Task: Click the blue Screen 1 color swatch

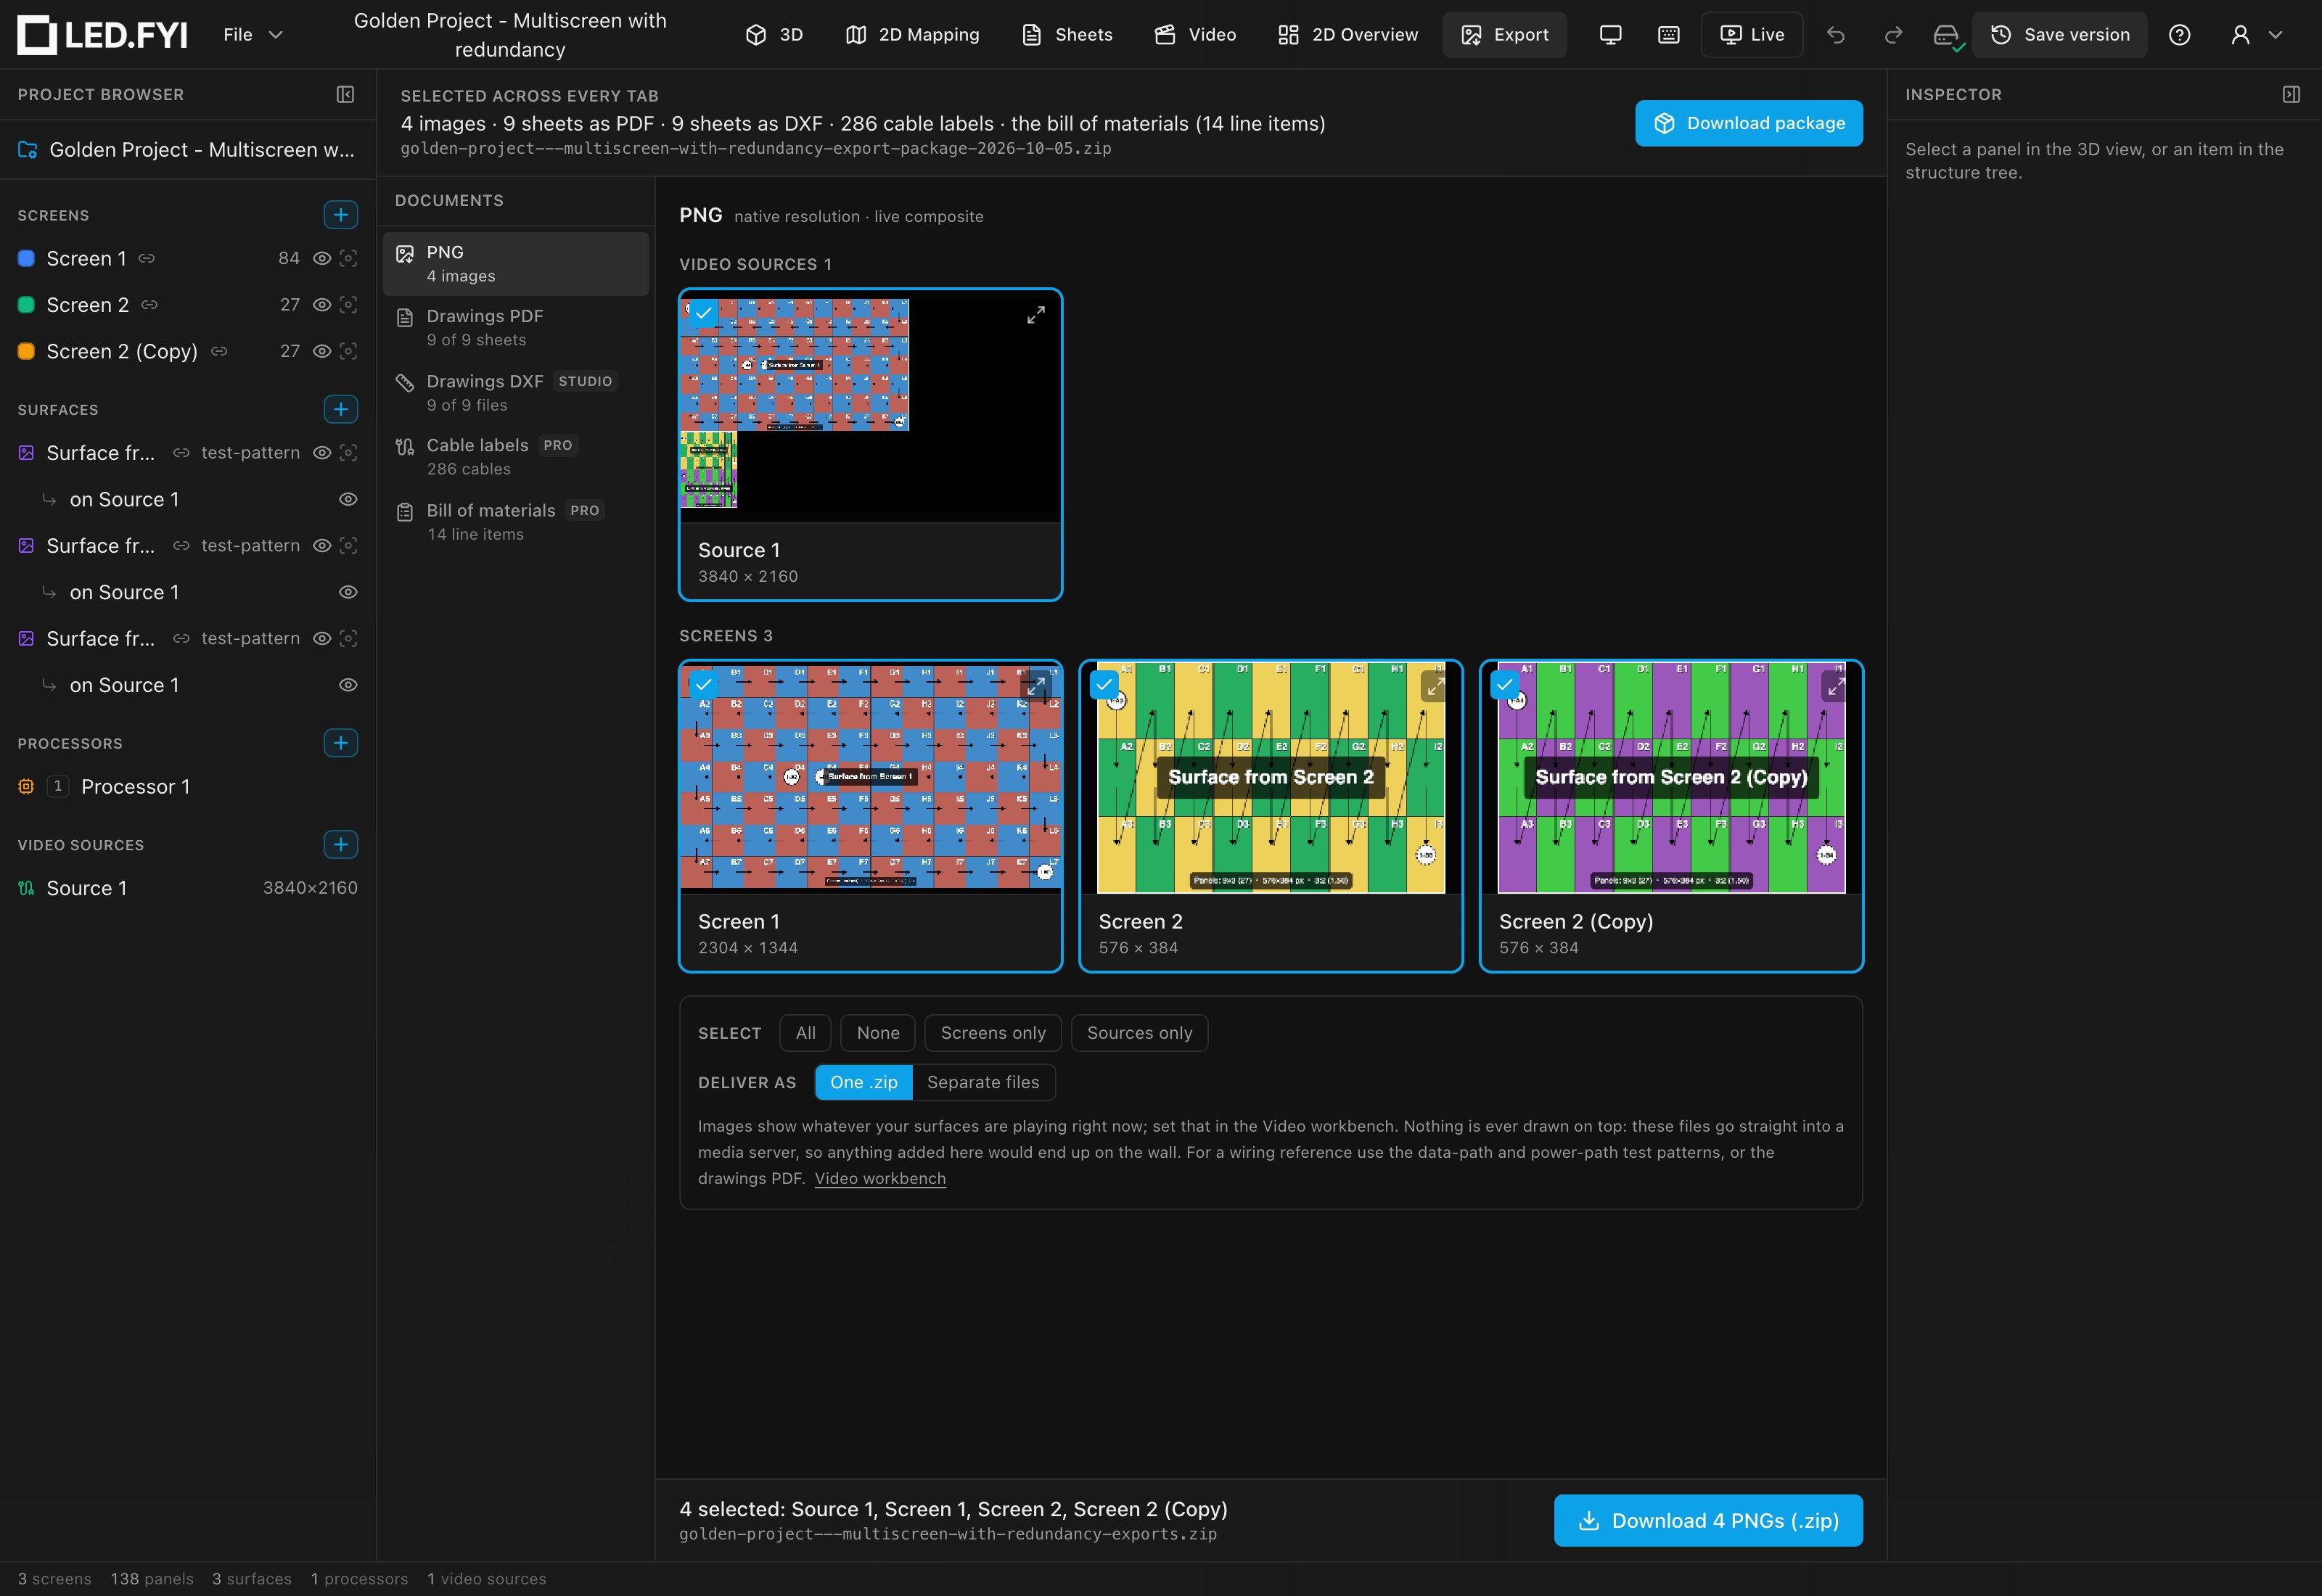Action: pyautogui.click(x=27, y=258)
